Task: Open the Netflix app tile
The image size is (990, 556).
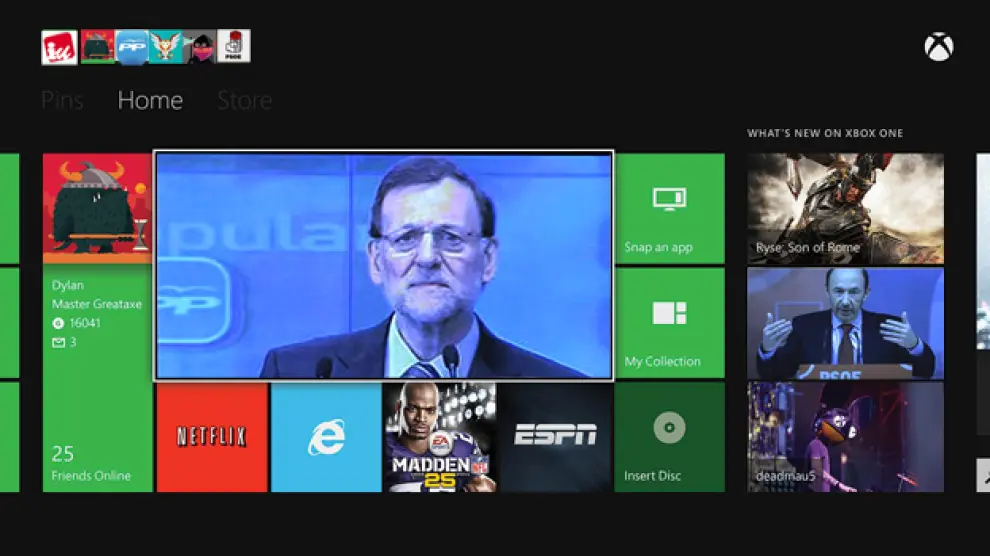Action: click(211, 437)
